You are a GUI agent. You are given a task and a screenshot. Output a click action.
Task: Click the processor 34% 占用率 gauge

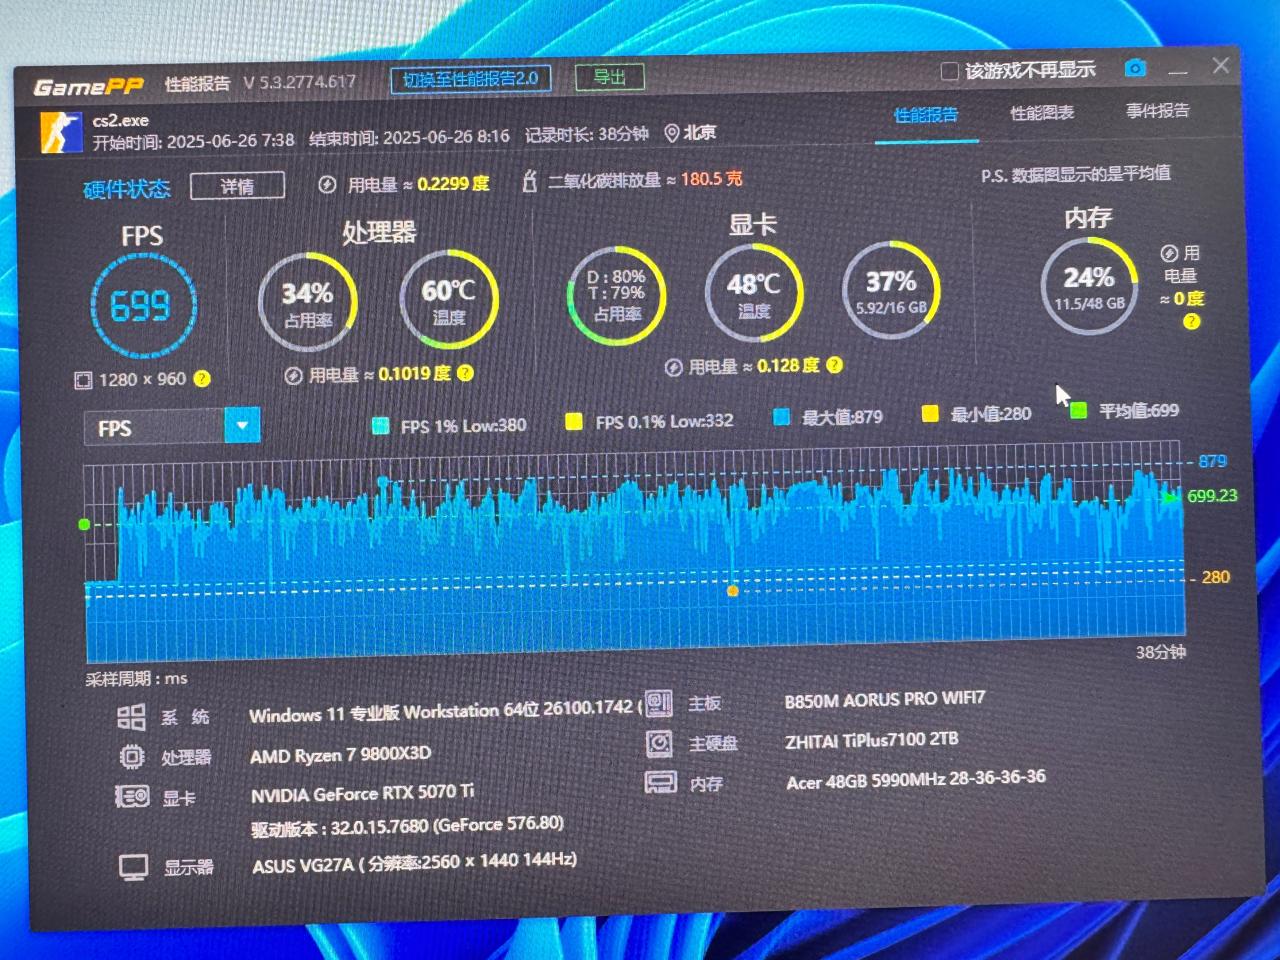tap(307, 301)
